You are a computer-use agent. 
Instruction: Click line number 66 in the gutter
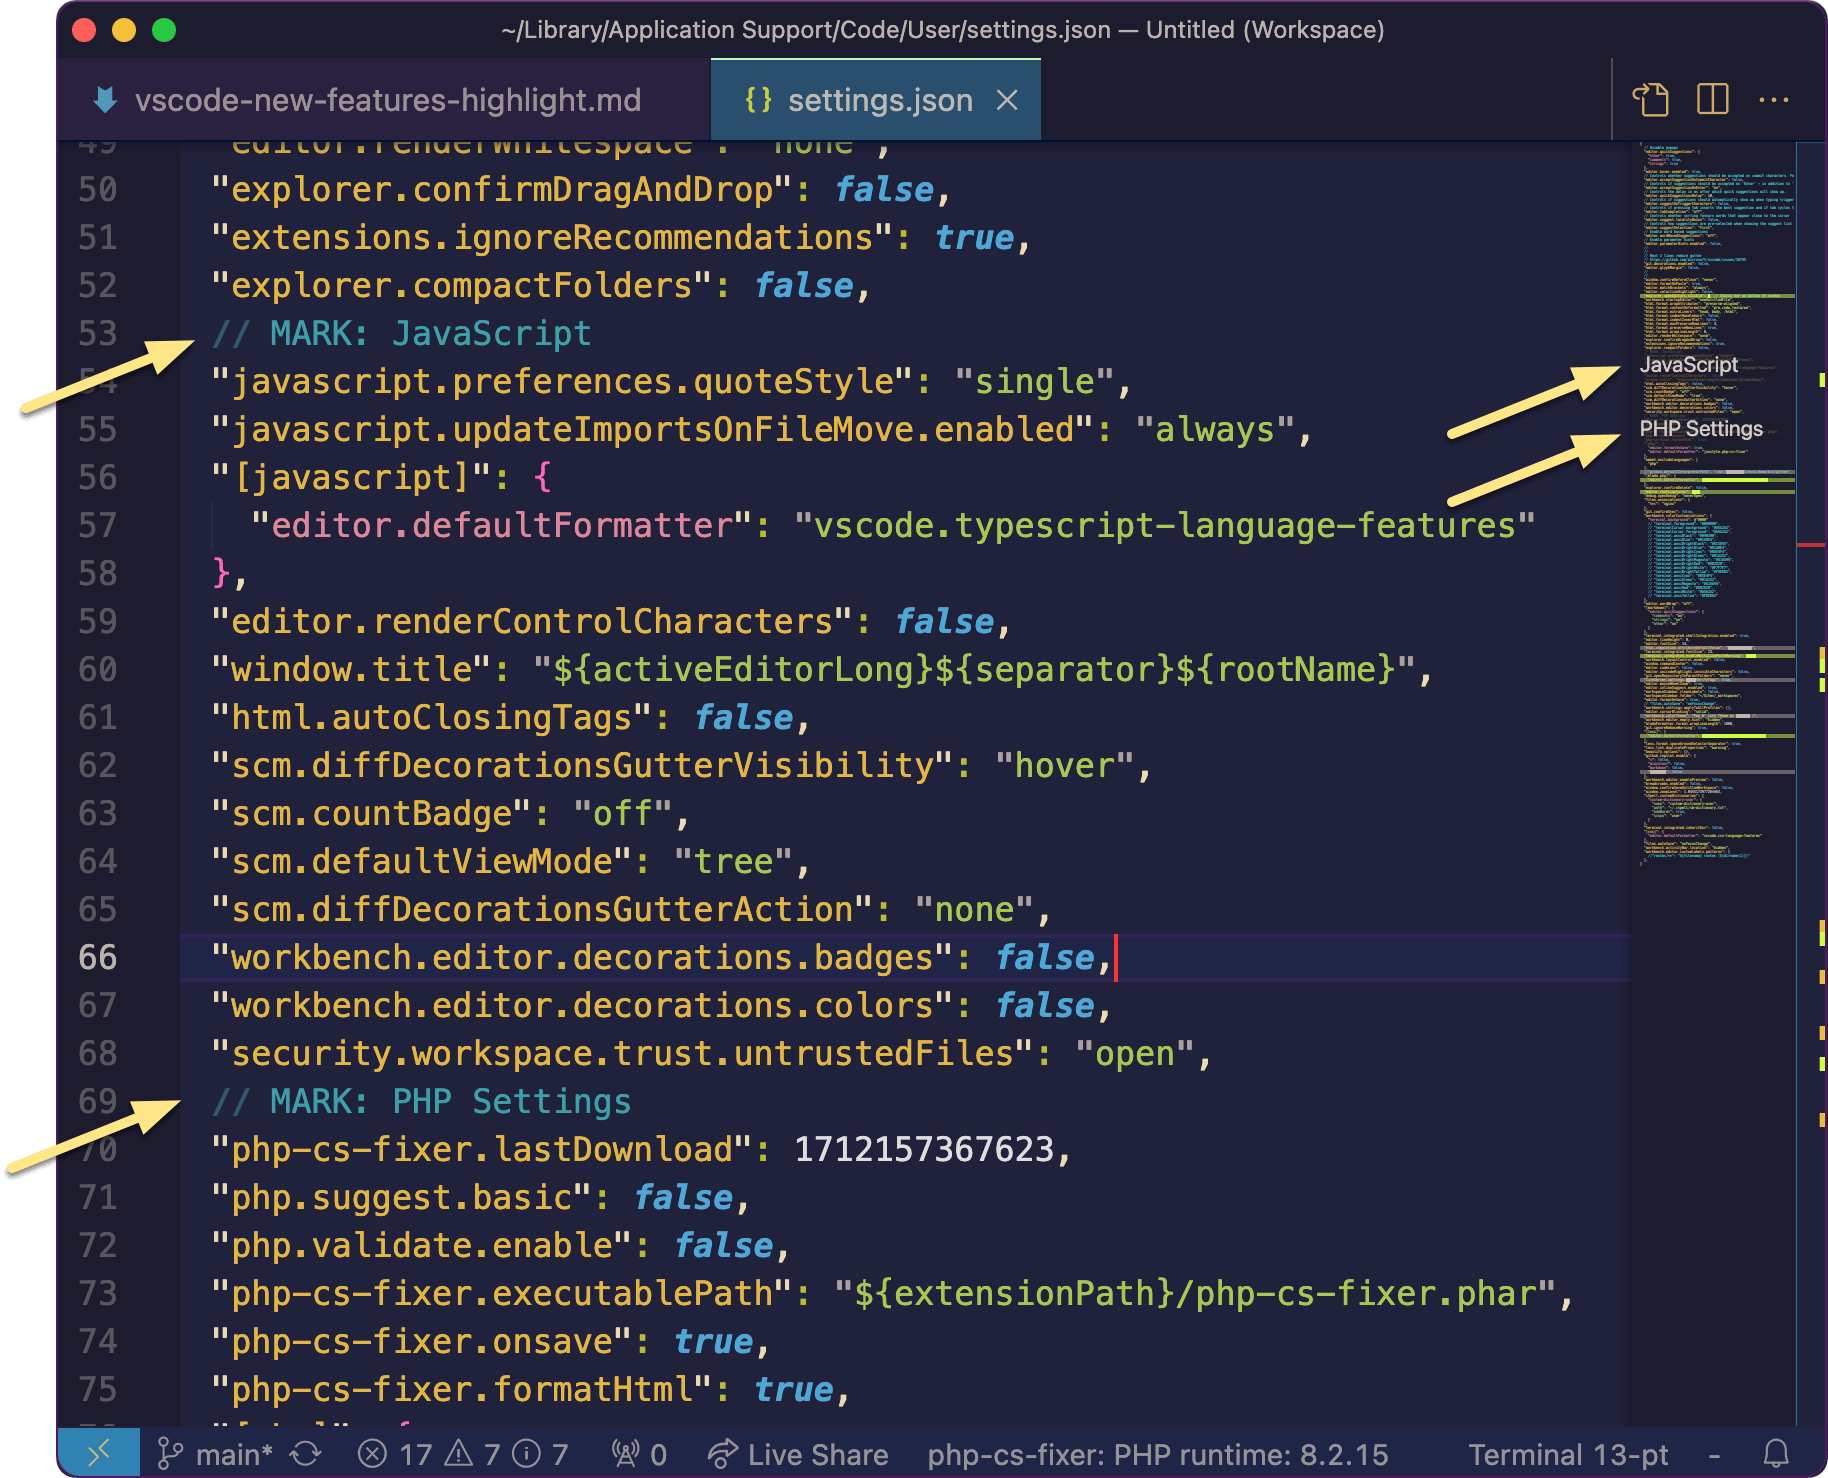pyautogui.click(x=98, y=958)
